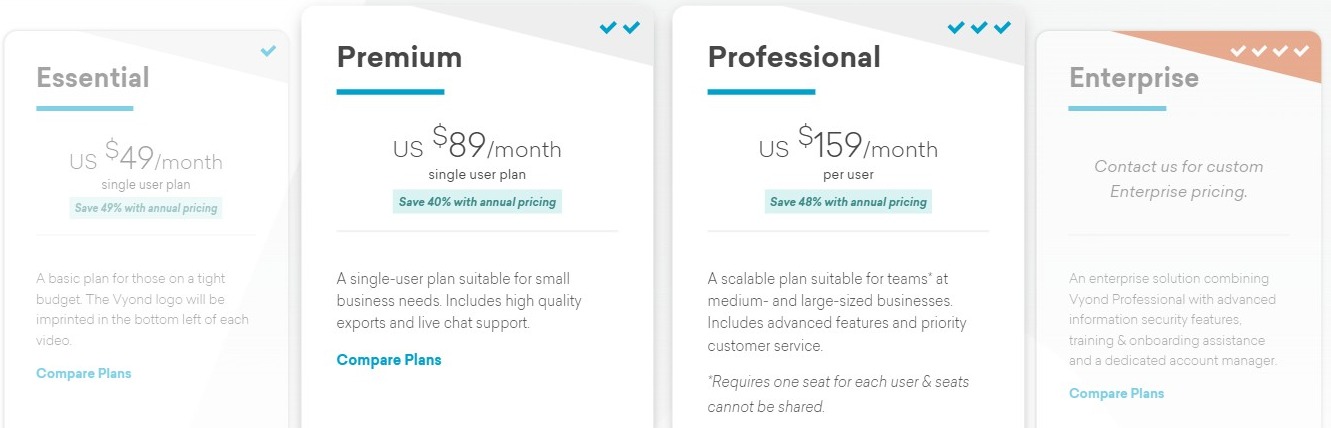Click the US $159/month price
The height and width of the screenshot is (428, 1331).
[x=849, y=146]
